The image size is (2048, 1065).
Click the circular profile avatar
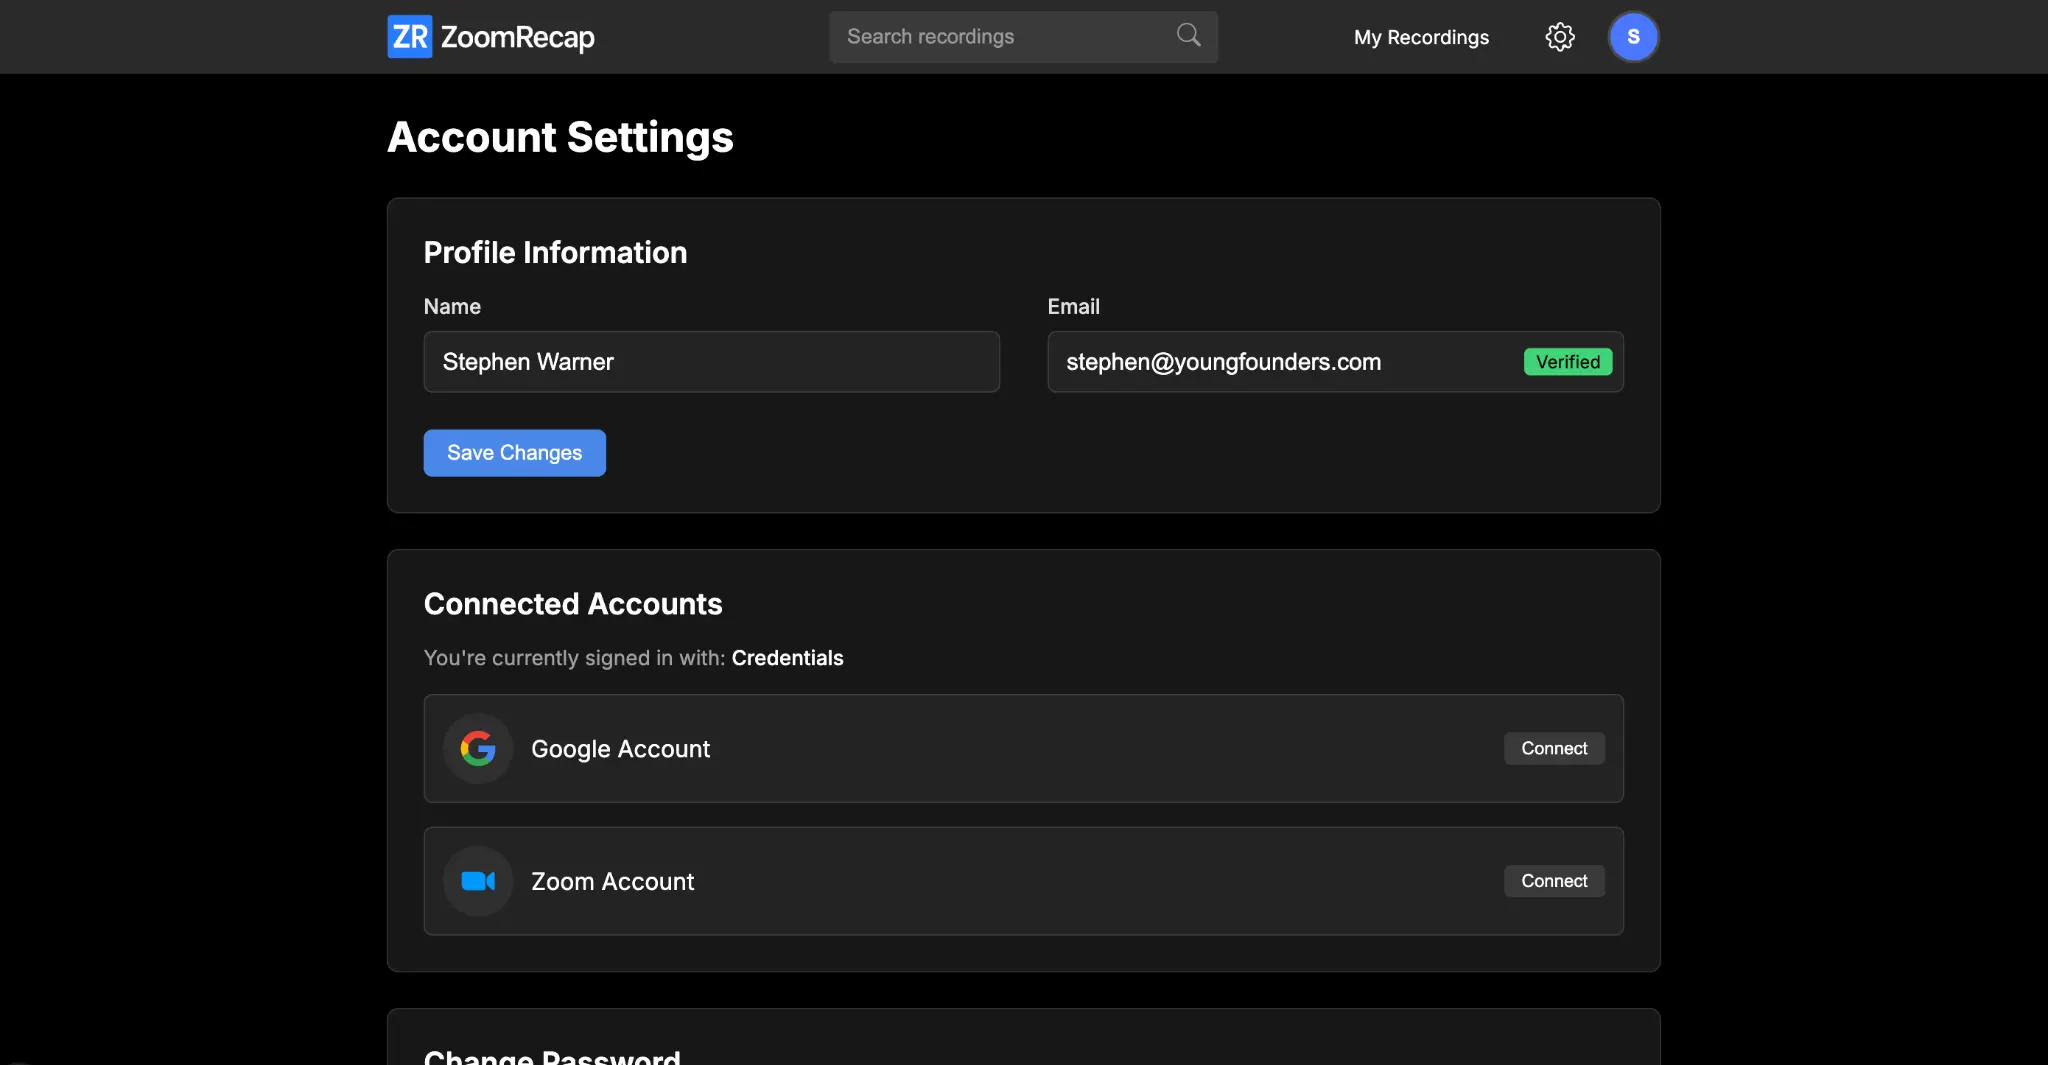(1634, 36)
